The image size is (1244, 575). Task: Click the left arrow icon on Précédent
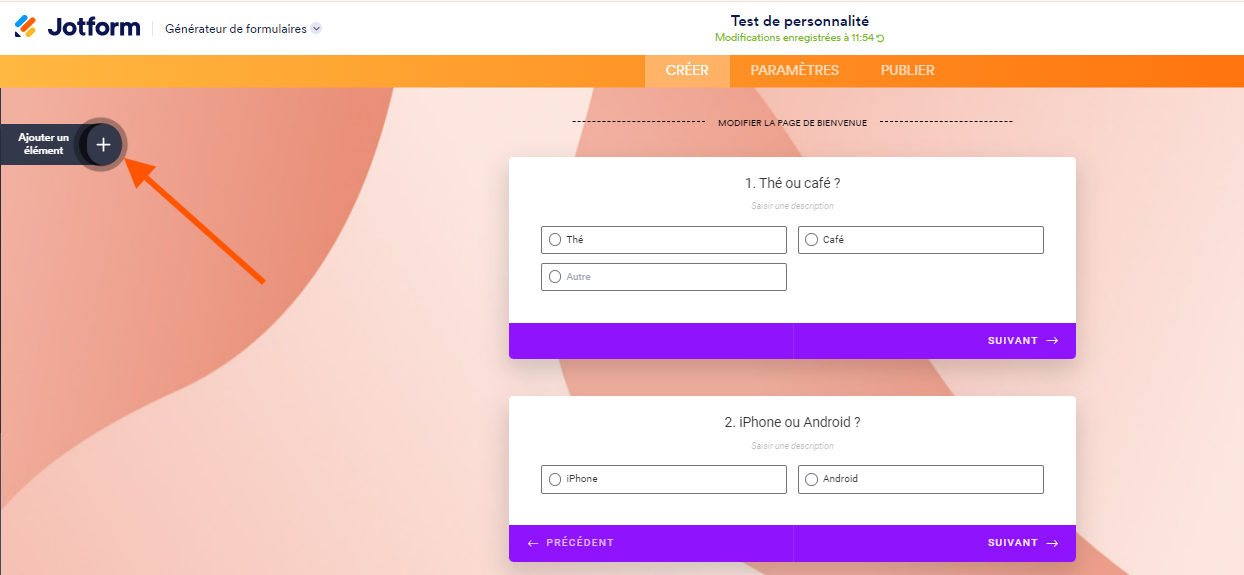pyautogui.click(x=533, y=543)
